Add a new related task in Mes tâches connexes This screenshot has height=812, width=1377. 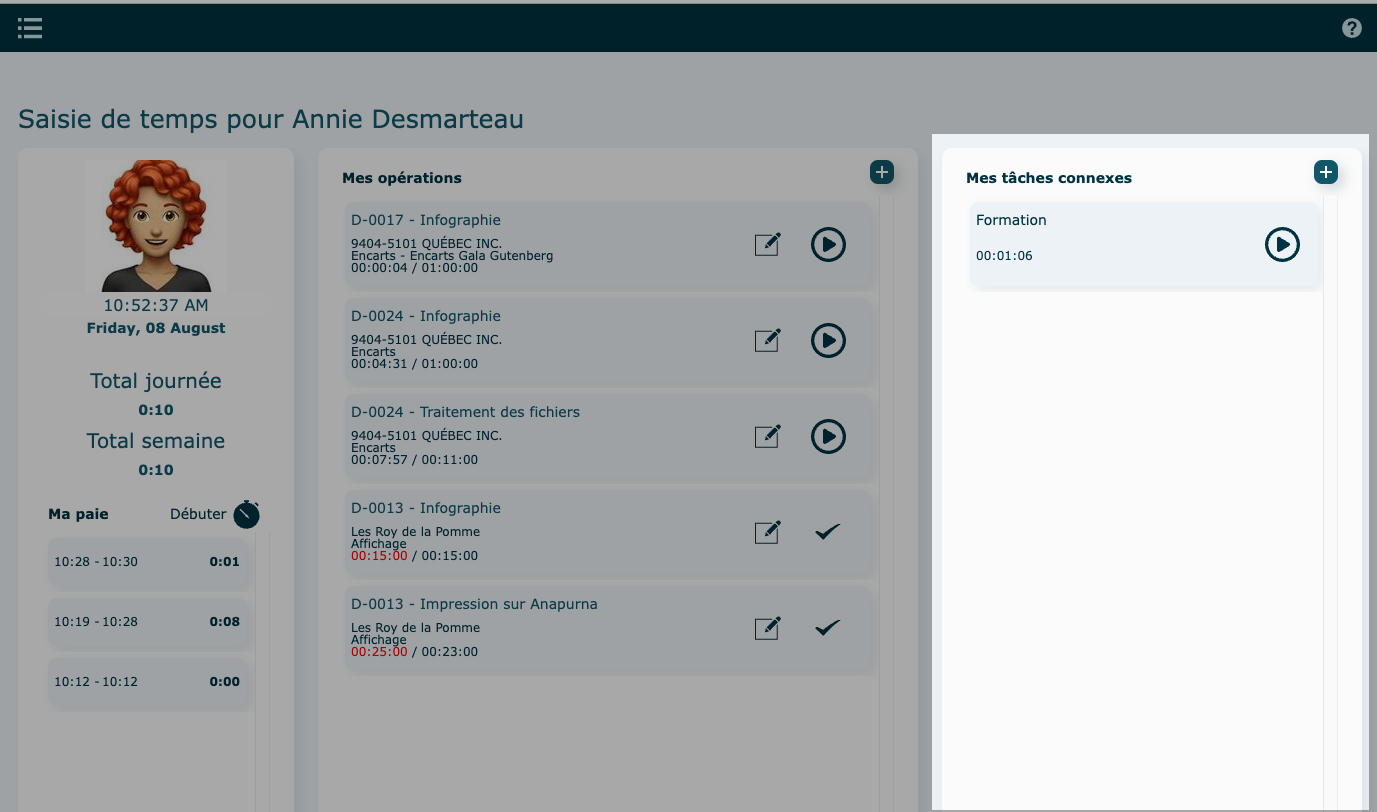(x=1325, y=172)
